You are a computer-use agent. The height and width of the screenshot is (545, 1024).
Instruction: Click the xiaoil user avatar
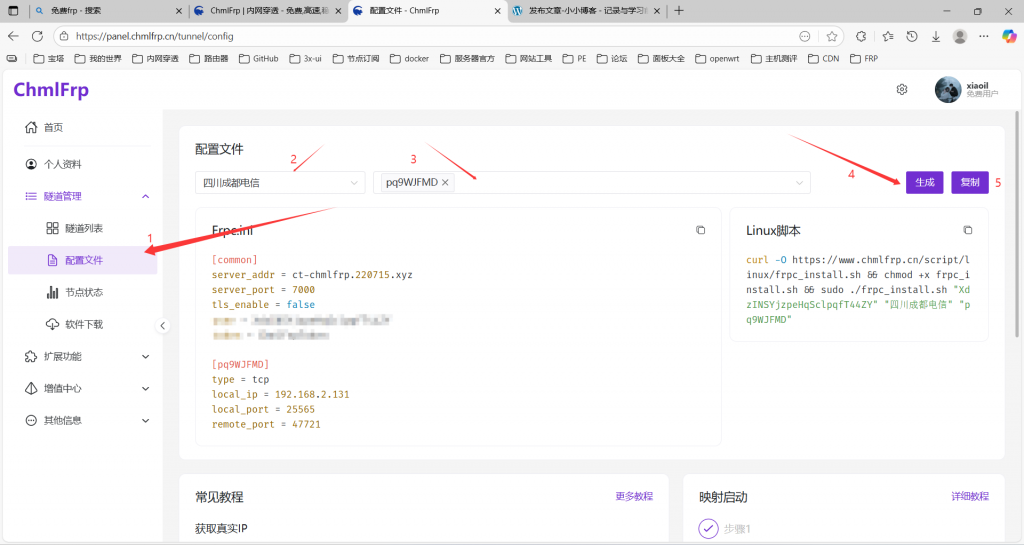(x=948, y=90)
